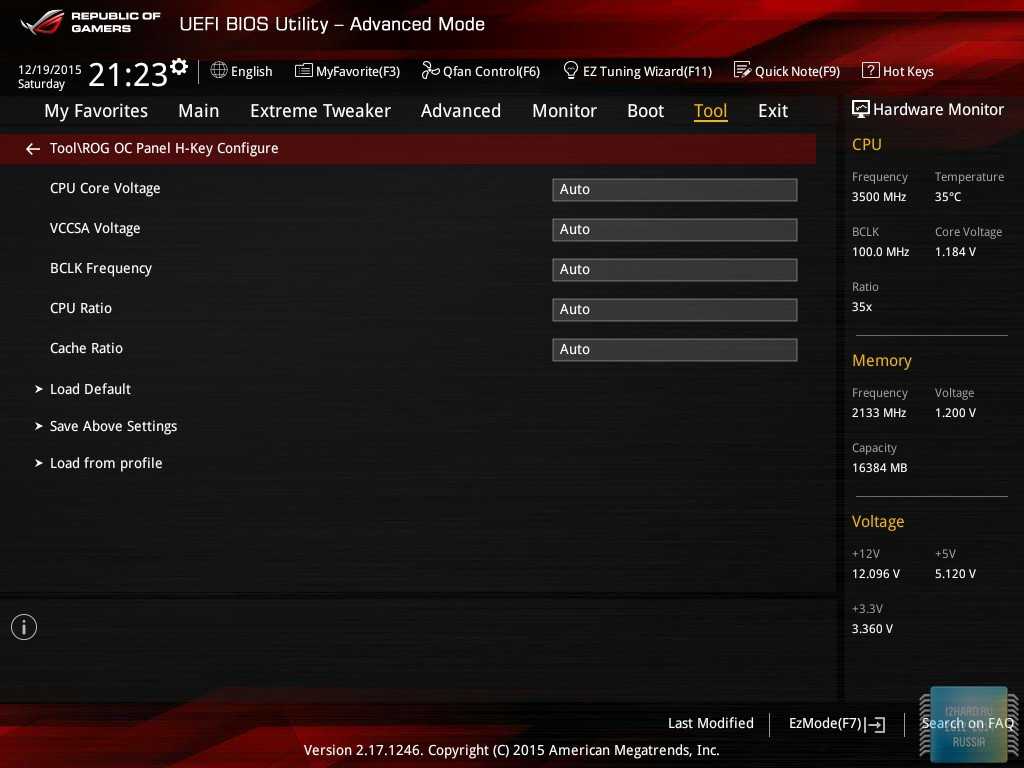Click the settings gear icon beside the clock
Viewport: 1024px width, 768px height.
[179, 67]
